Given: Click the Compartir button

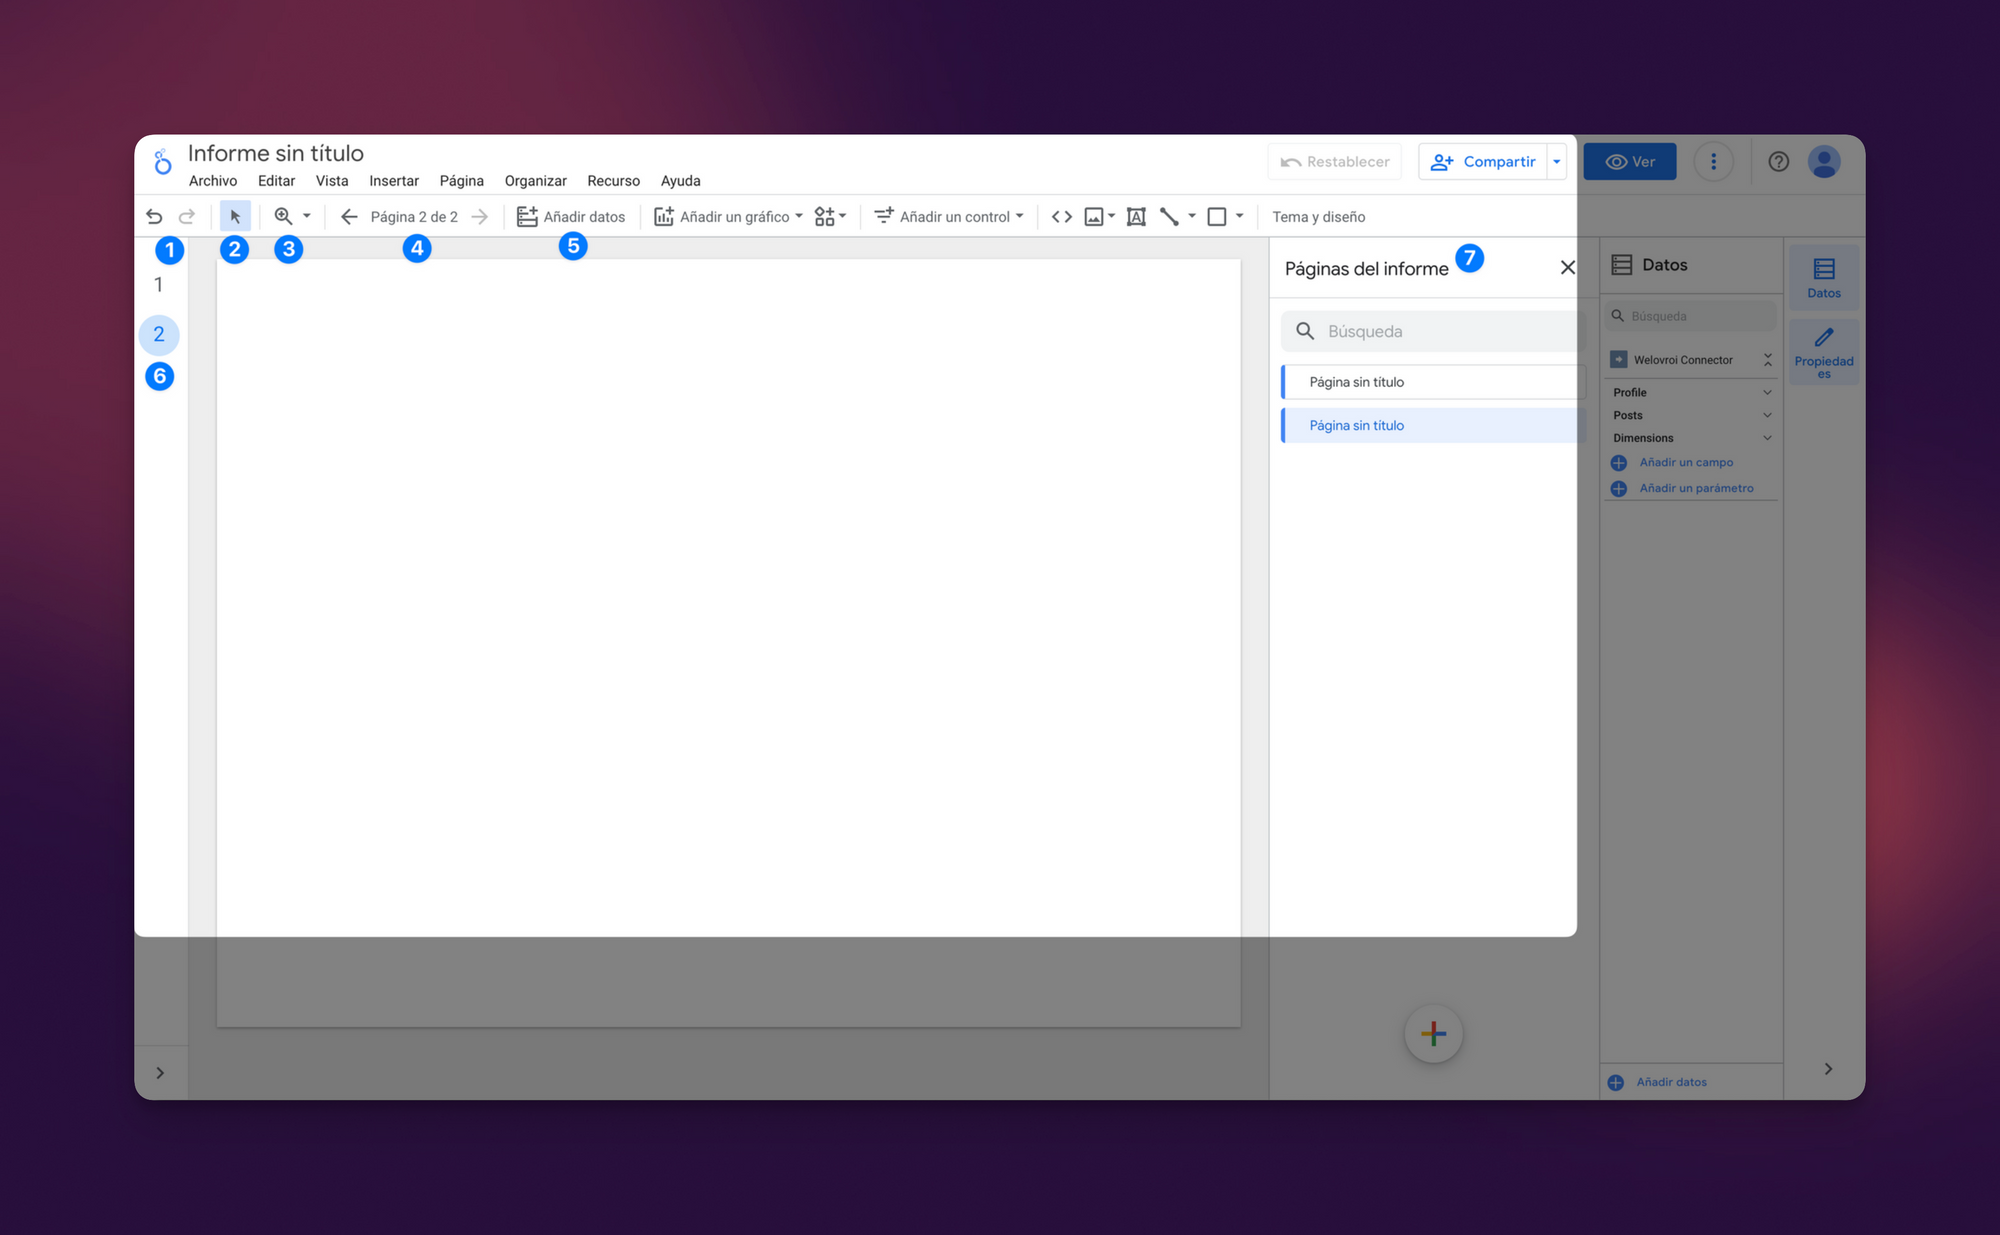Looking at the screenshot, I should 1483,161.
